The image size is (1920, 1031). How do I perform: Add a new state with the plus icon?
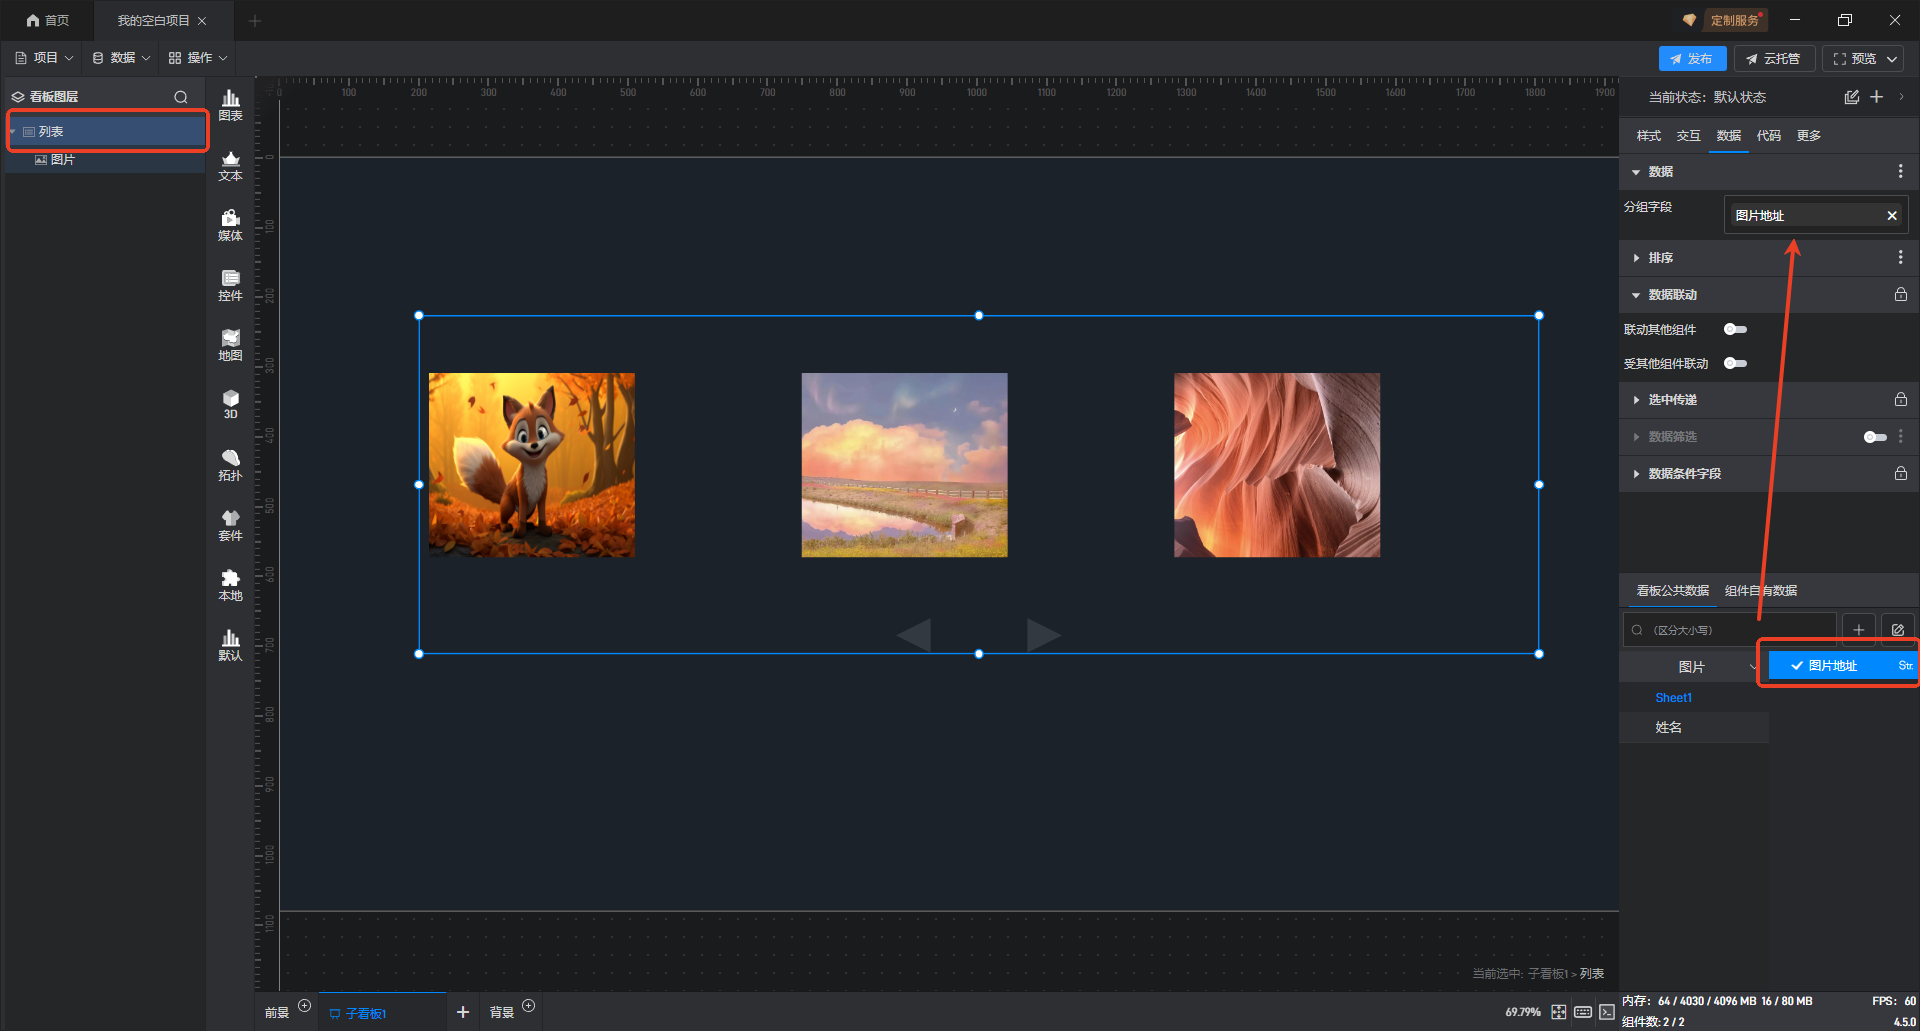1877,97
